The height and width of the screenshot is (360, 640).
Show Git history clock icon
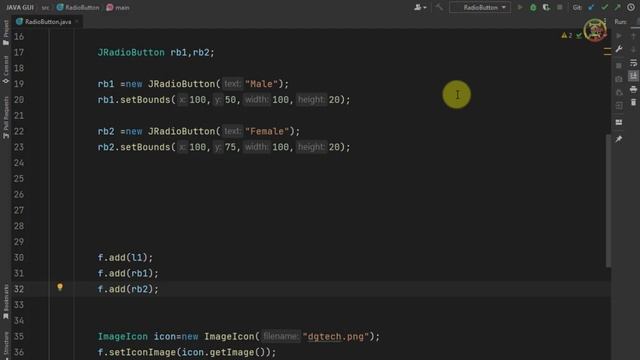point(631,7)
